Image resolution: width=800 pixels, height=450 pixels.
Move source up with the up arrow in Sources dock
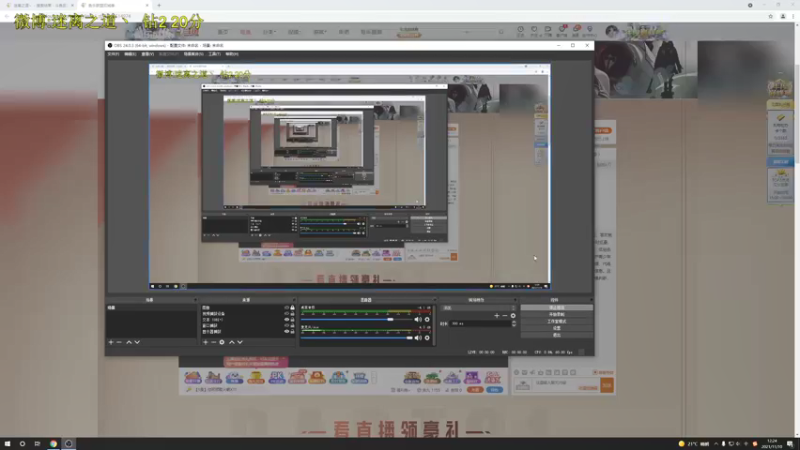point(232,342)
